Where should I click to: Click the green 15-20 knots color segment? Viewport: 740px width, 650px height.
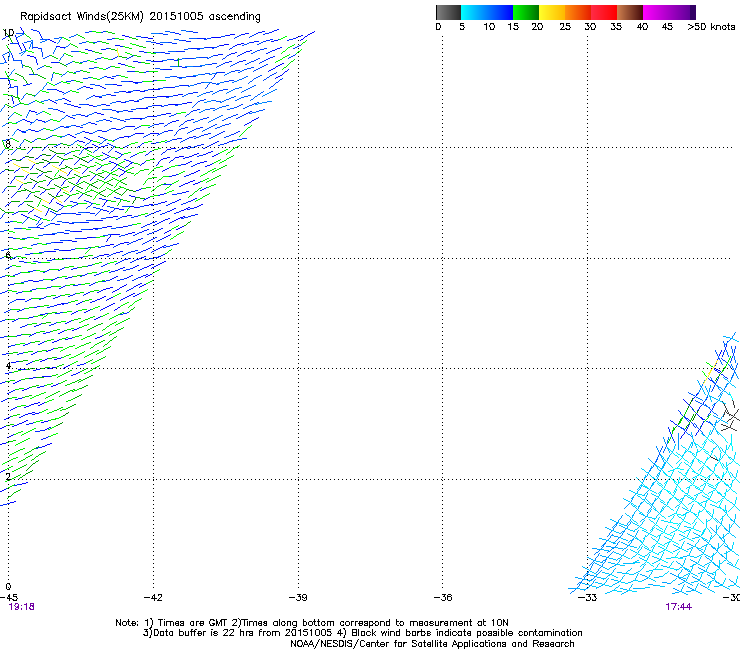526,12
